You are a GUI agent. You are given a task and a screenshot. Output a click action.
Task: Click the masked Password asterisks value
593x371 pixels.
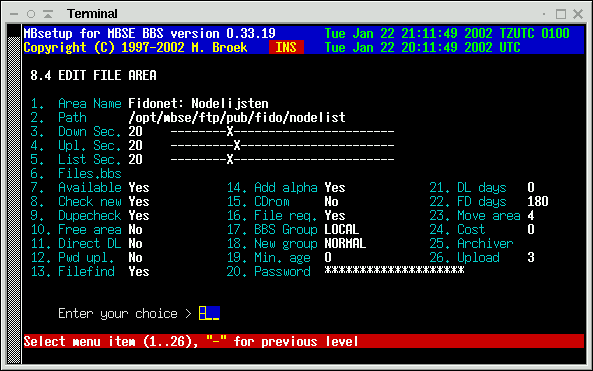tap(394, 270)
